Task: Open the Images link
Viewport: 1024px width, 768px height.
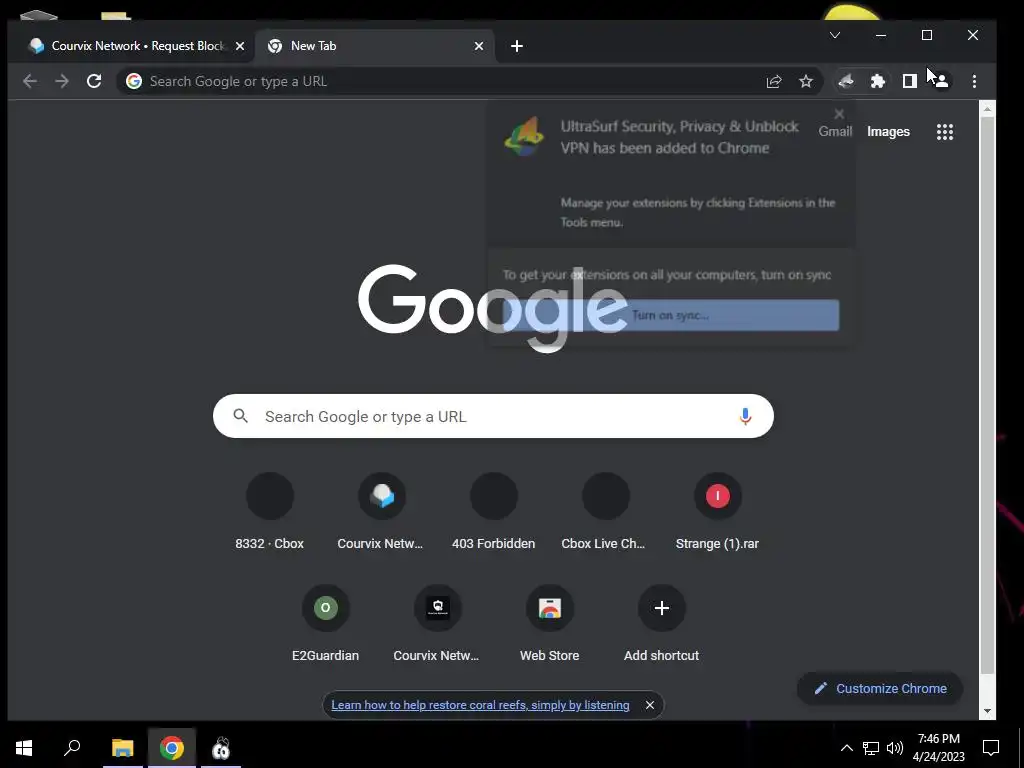Action: (888, 131)
